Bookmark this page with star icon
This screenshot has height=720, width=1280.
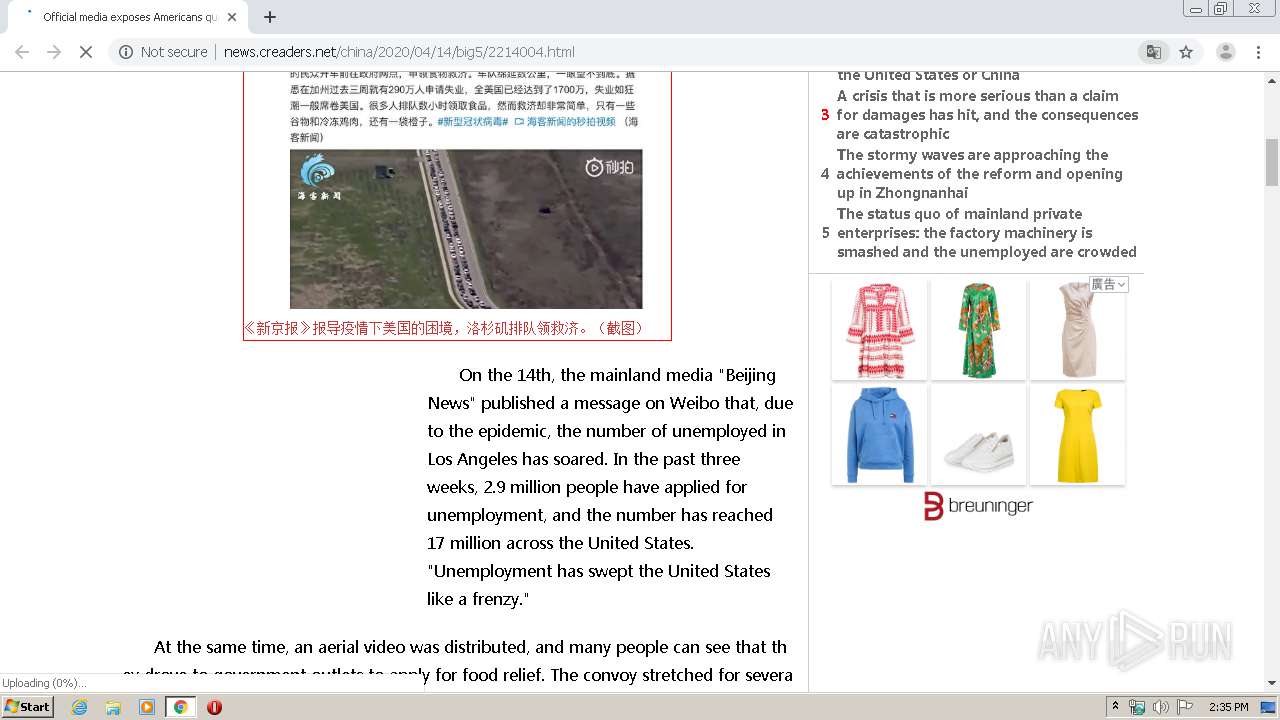pyautogui.click(x=1186, y=52)
